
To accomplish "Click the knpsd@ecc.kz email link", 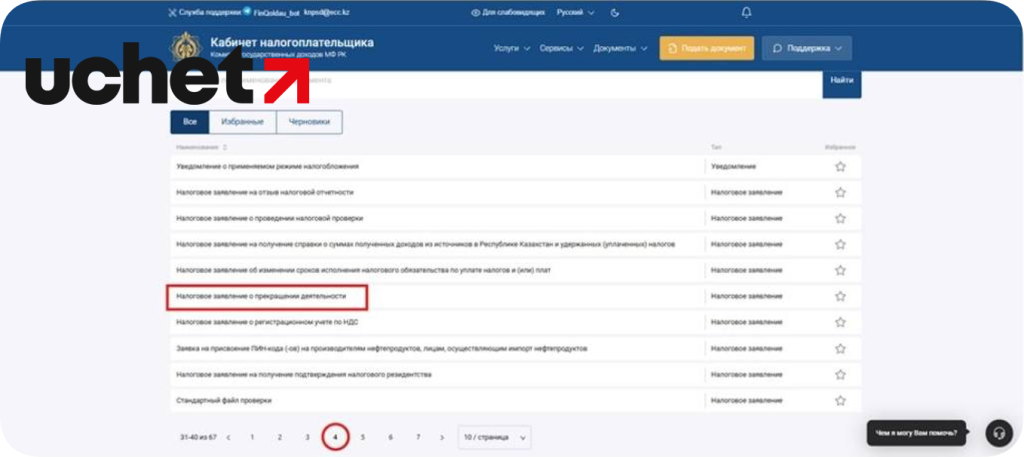I will tap(328, 12).
